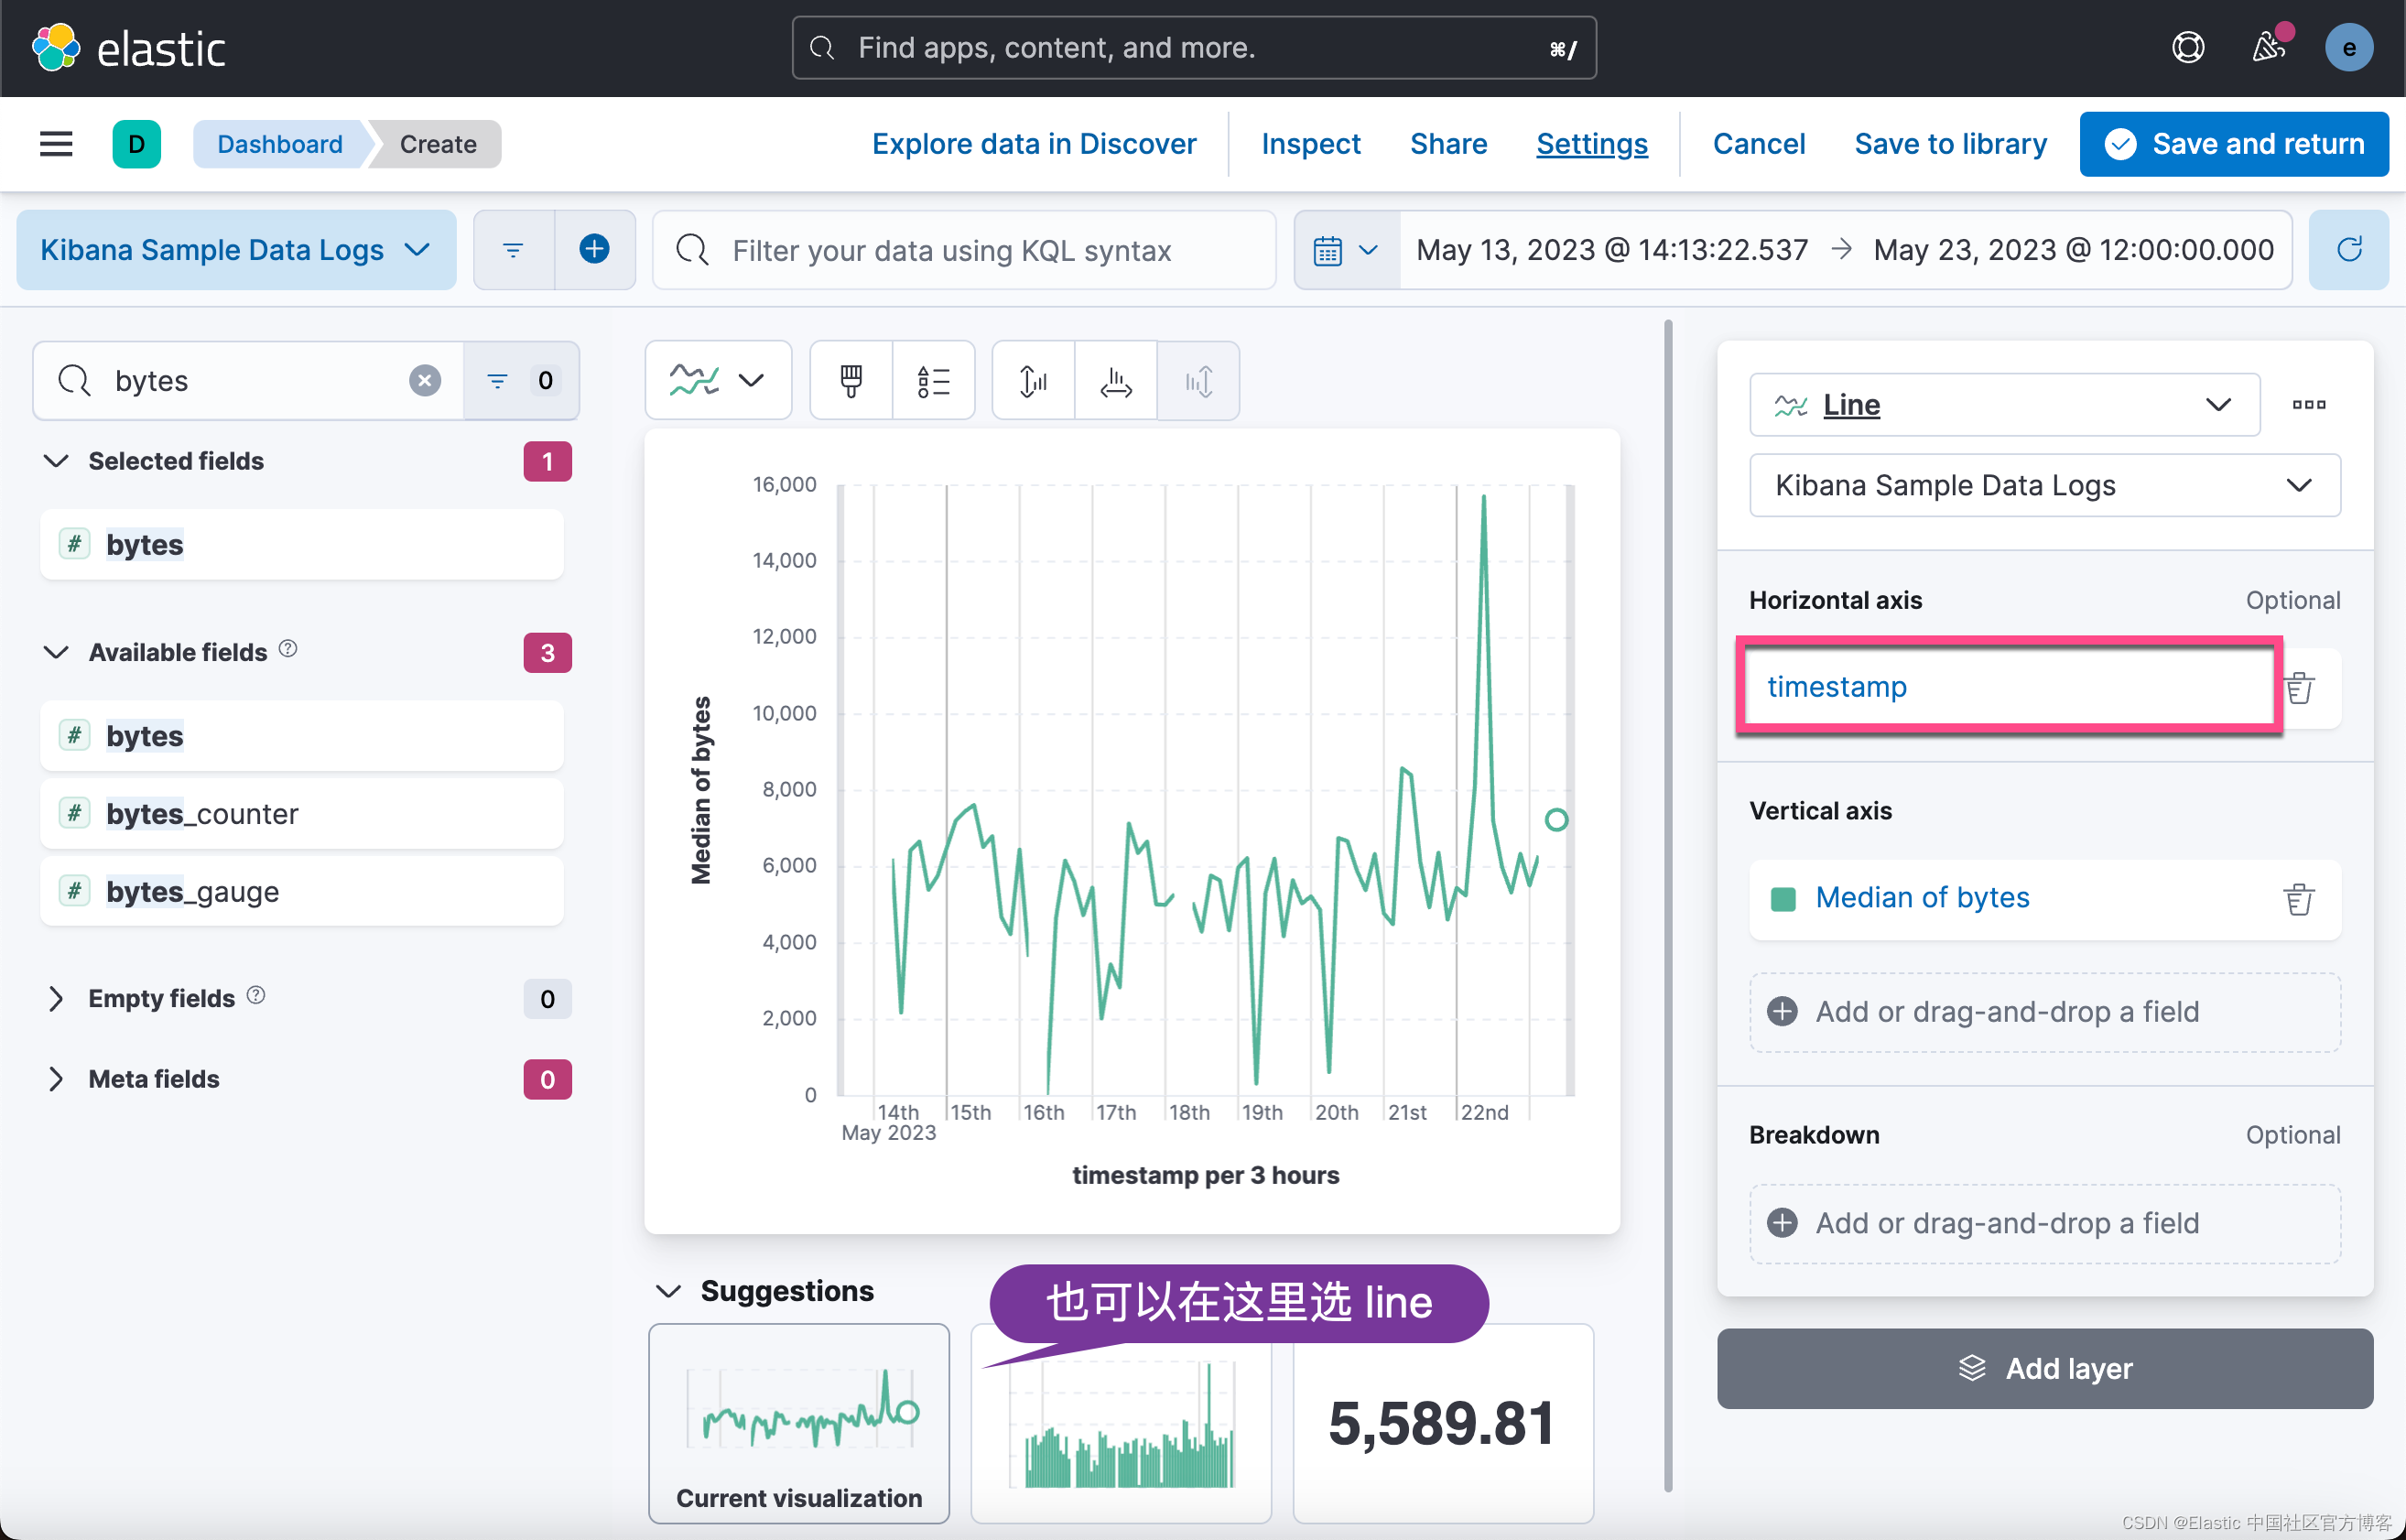The width and height of the screenshot is (2406, 1540).
Task: Click the Median of bytes green color swatch
Action: [x=1783, y=899]
